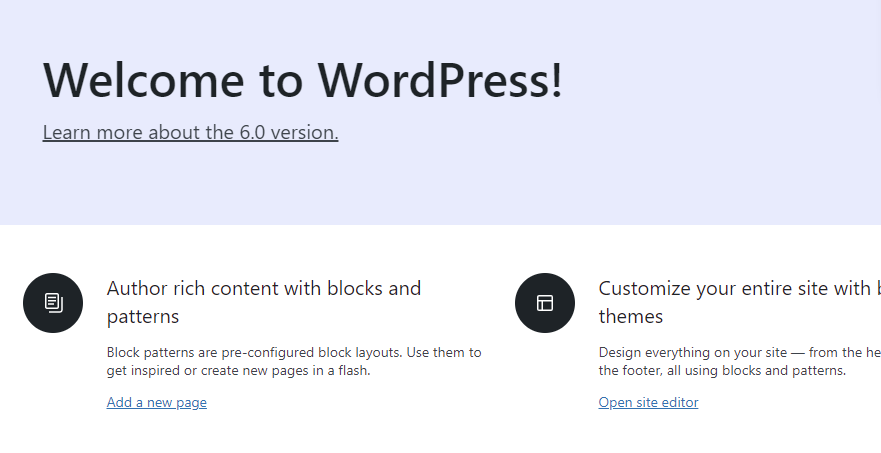Click the layout icon beside 'Customize your entire site'

tap(545, 303)
